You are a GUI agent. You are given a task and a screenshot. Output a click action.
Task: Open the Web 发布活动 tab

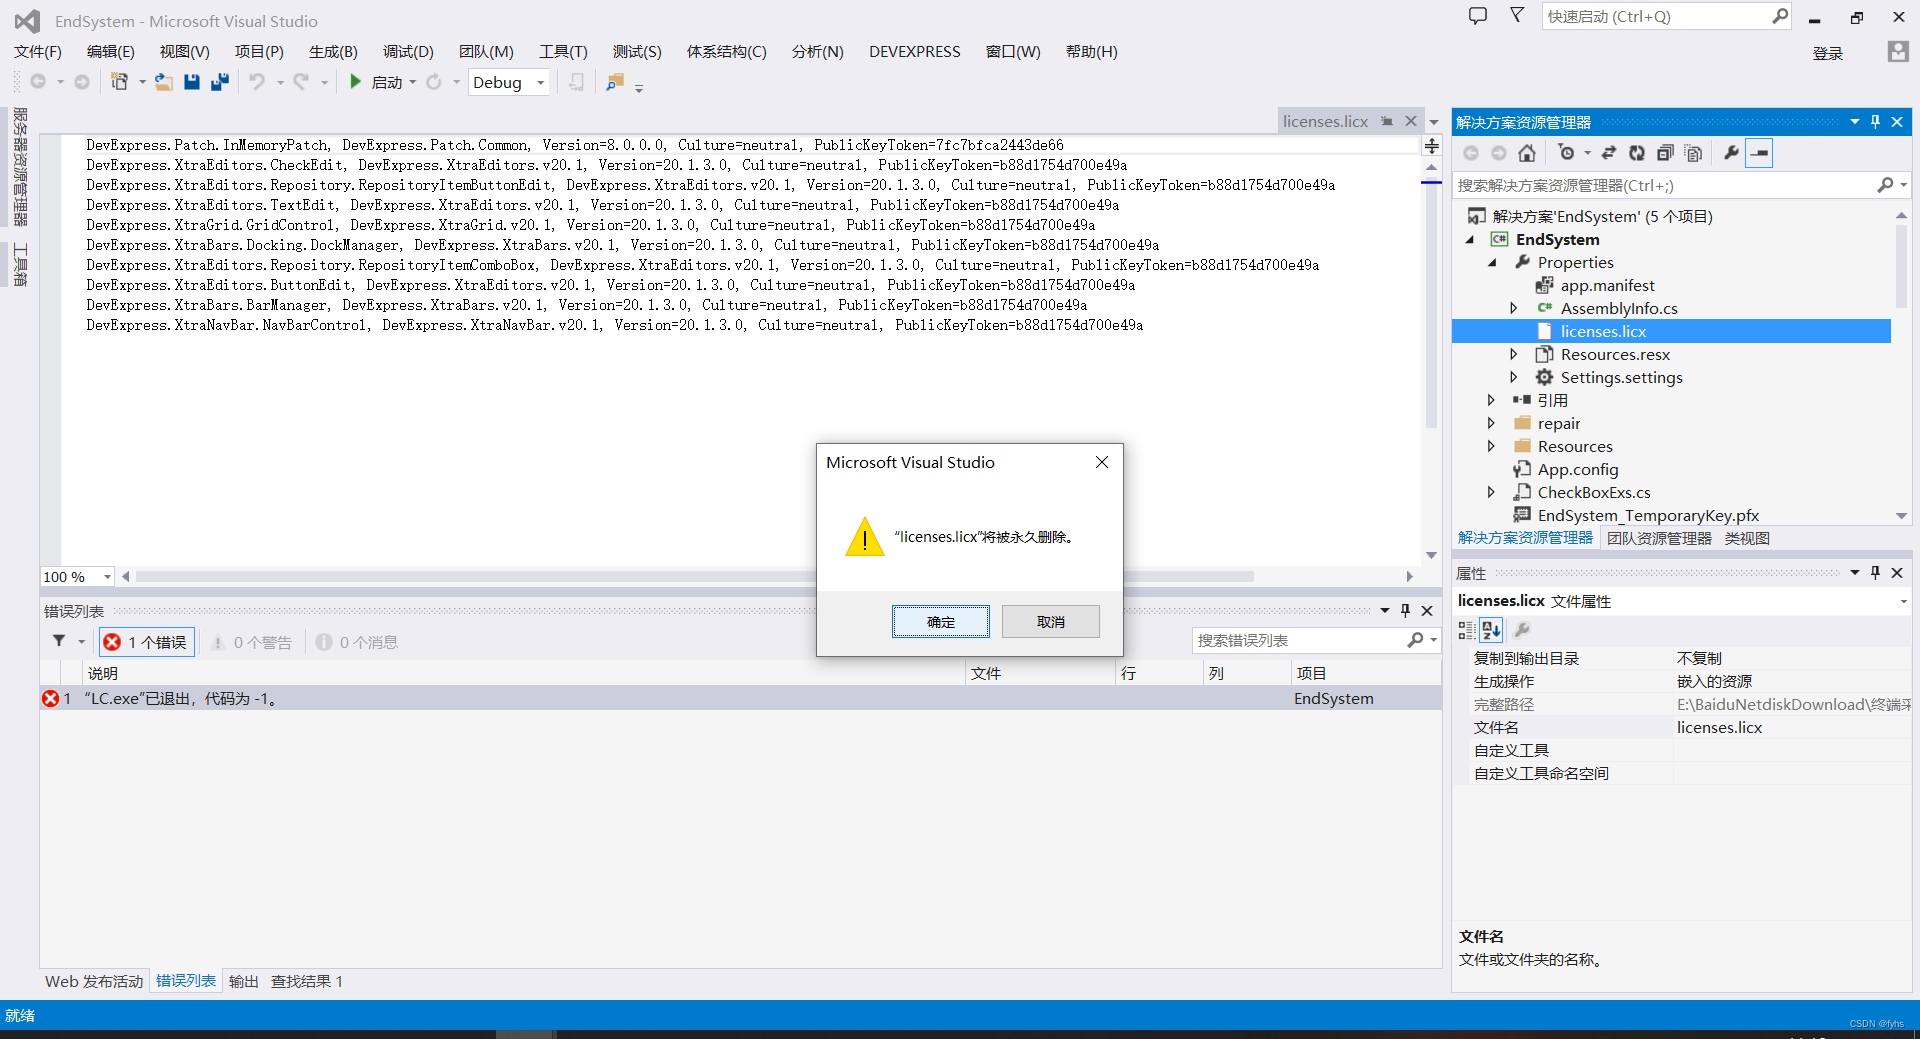(x=94, y=981)
